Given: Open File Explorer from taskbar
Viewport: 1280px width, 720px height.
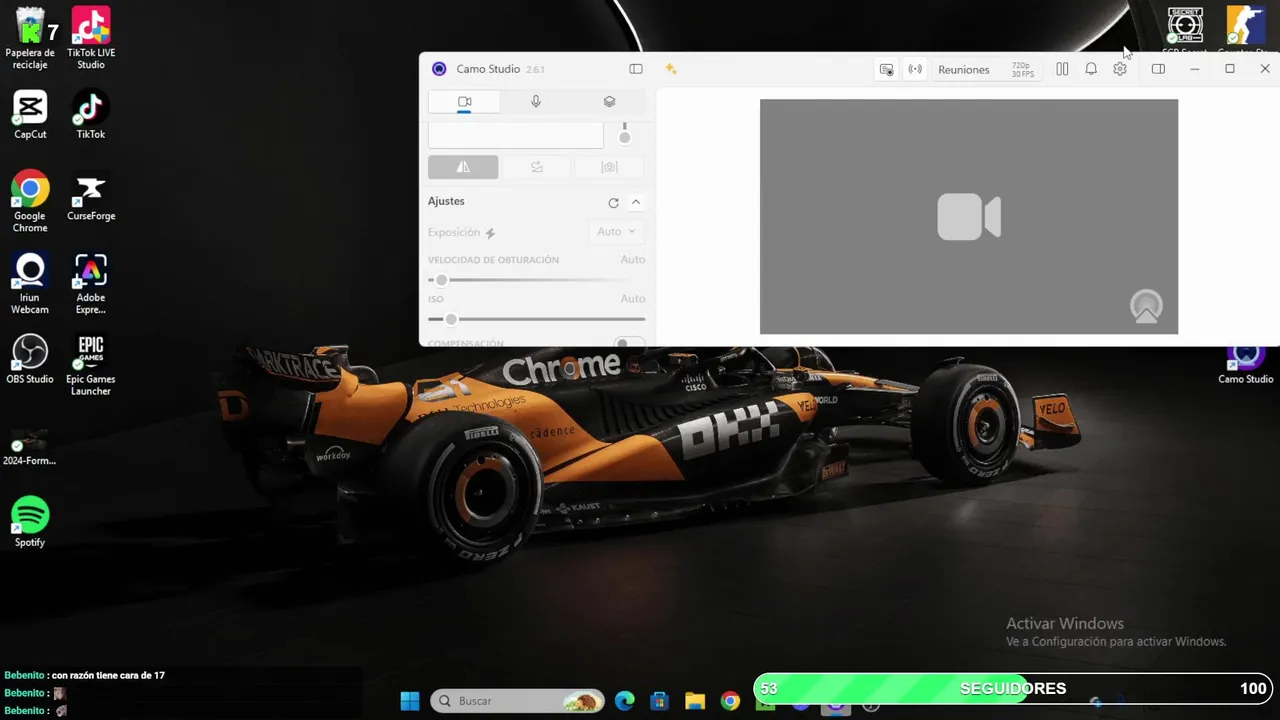Looking at the screenshot, I should tap(695, 701).
